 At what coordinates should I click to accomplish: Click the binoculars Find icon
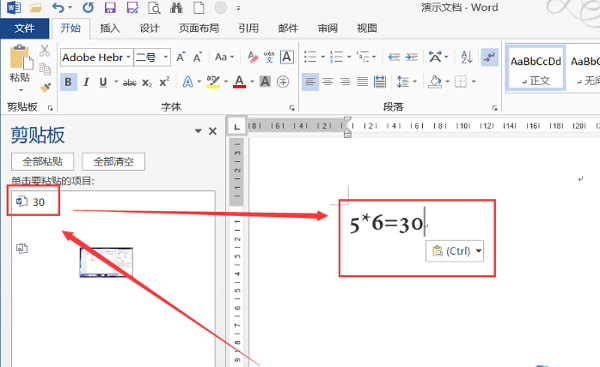[176, 7]
